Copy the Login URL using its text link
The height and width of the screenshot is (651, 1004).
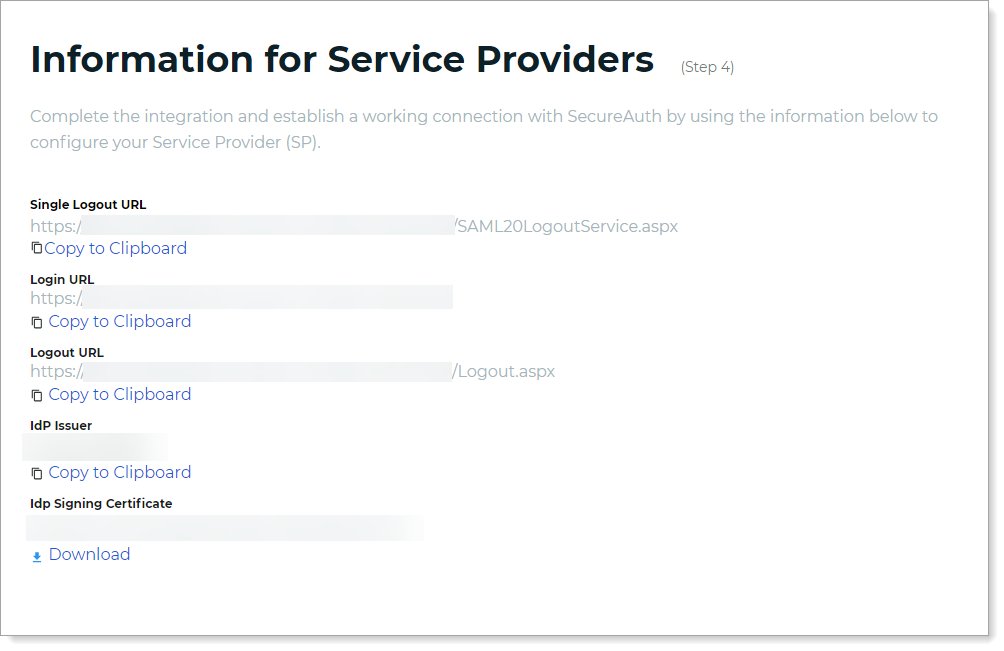click(x=119, y=321)
